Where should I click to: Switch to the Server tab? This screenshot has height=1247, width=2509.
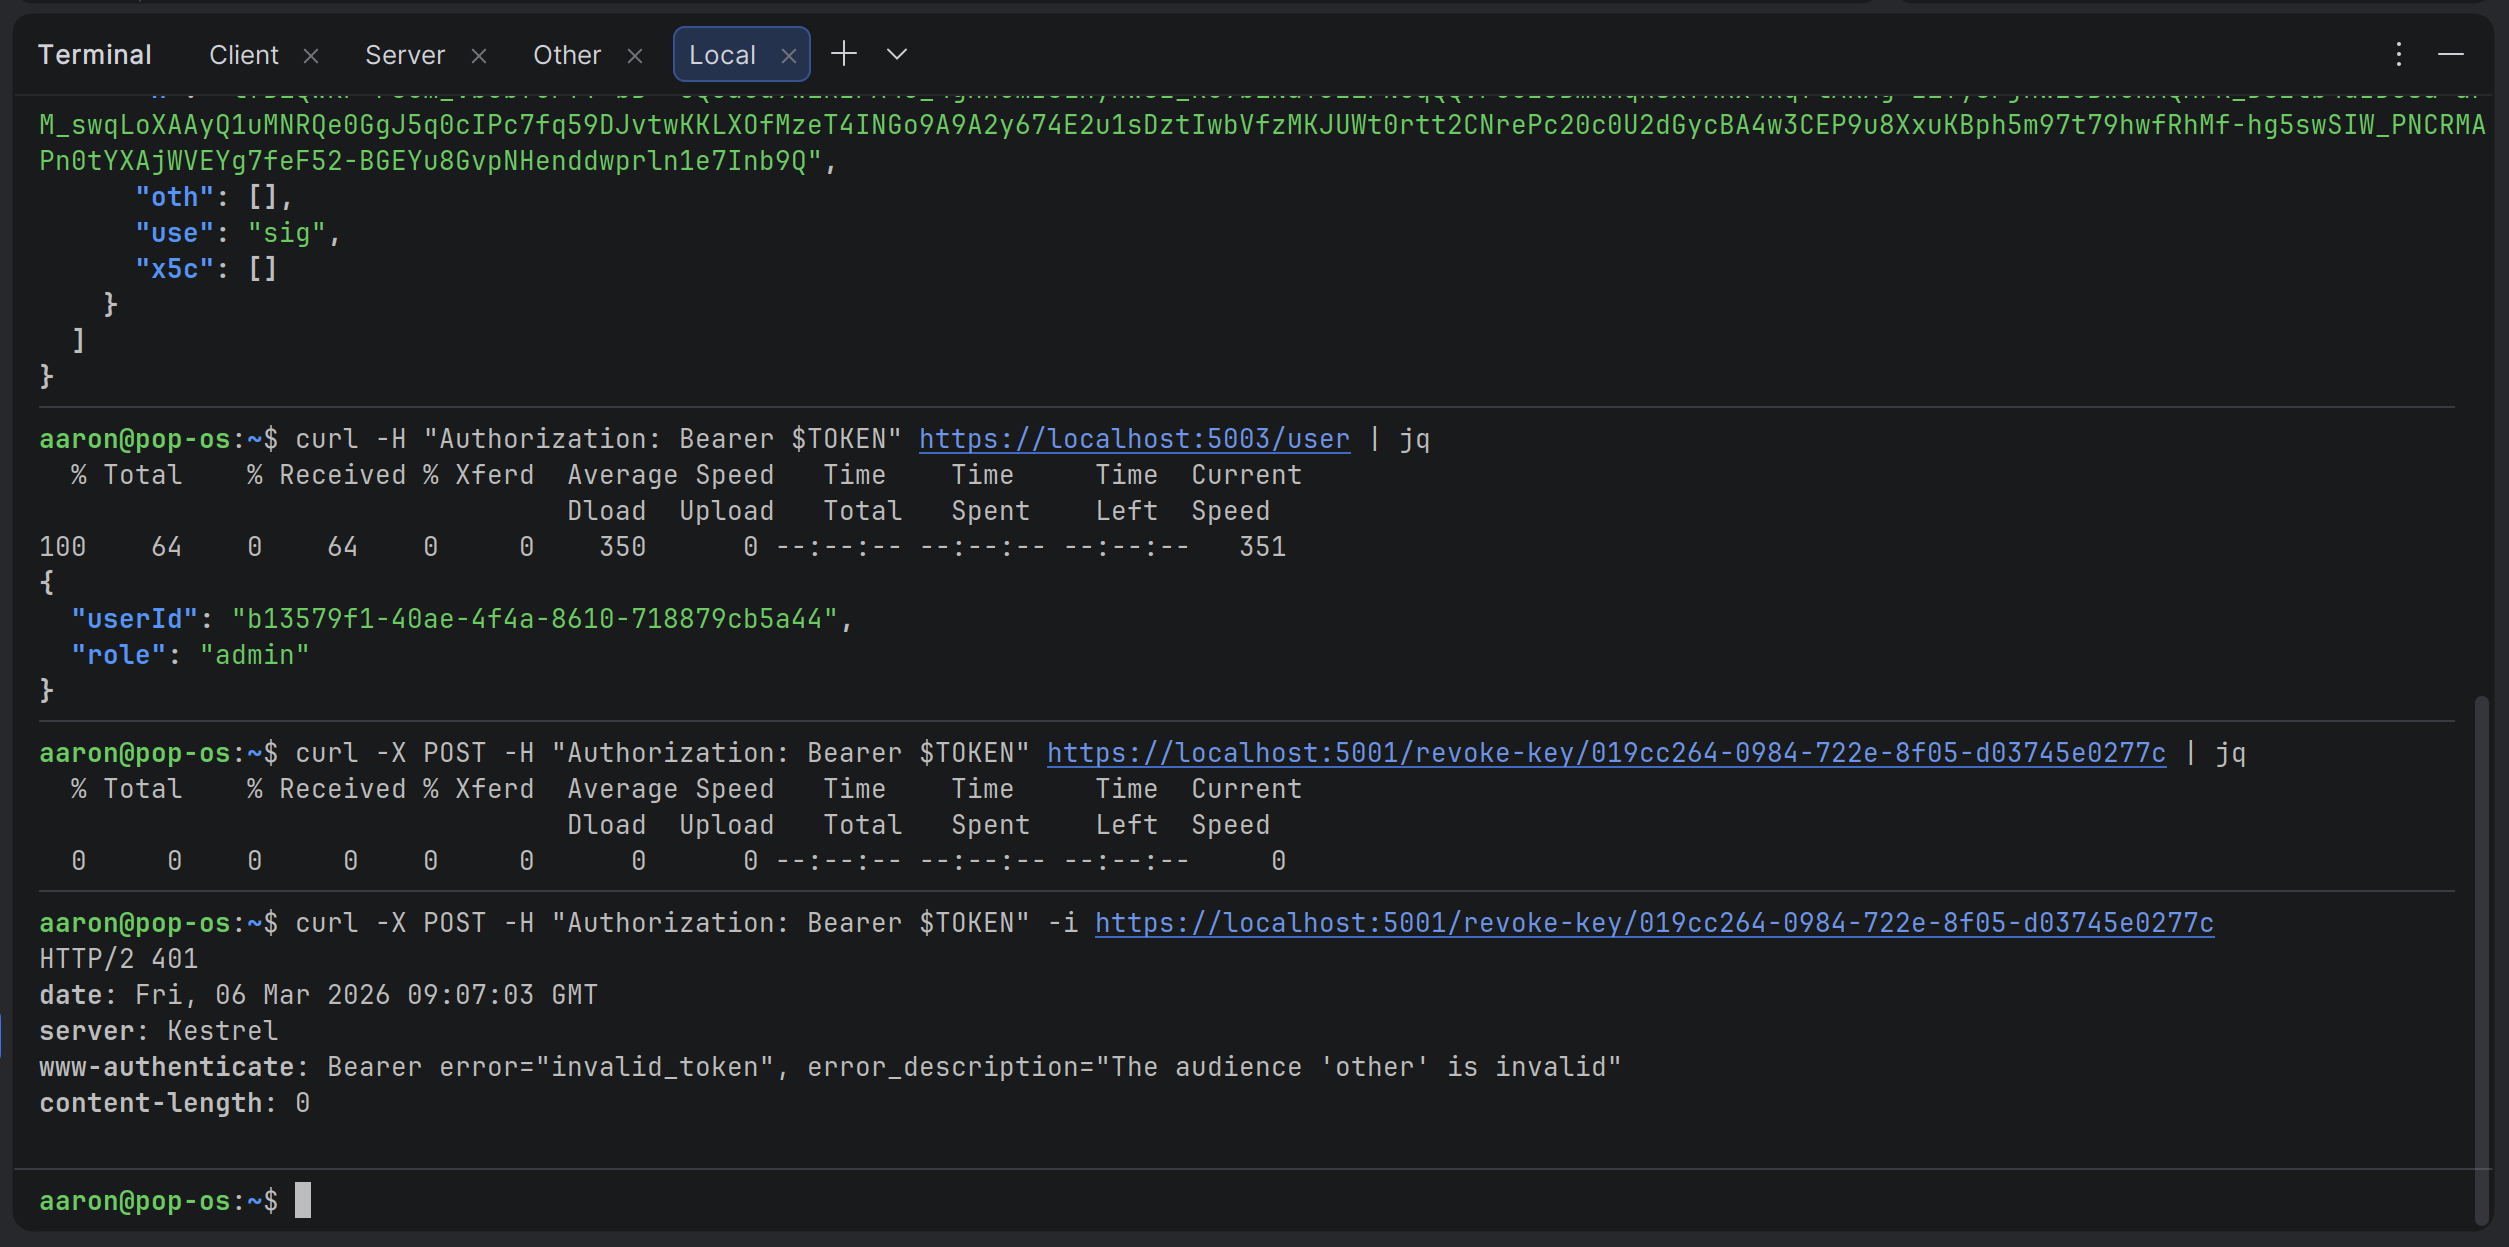(x=404, y=55)
